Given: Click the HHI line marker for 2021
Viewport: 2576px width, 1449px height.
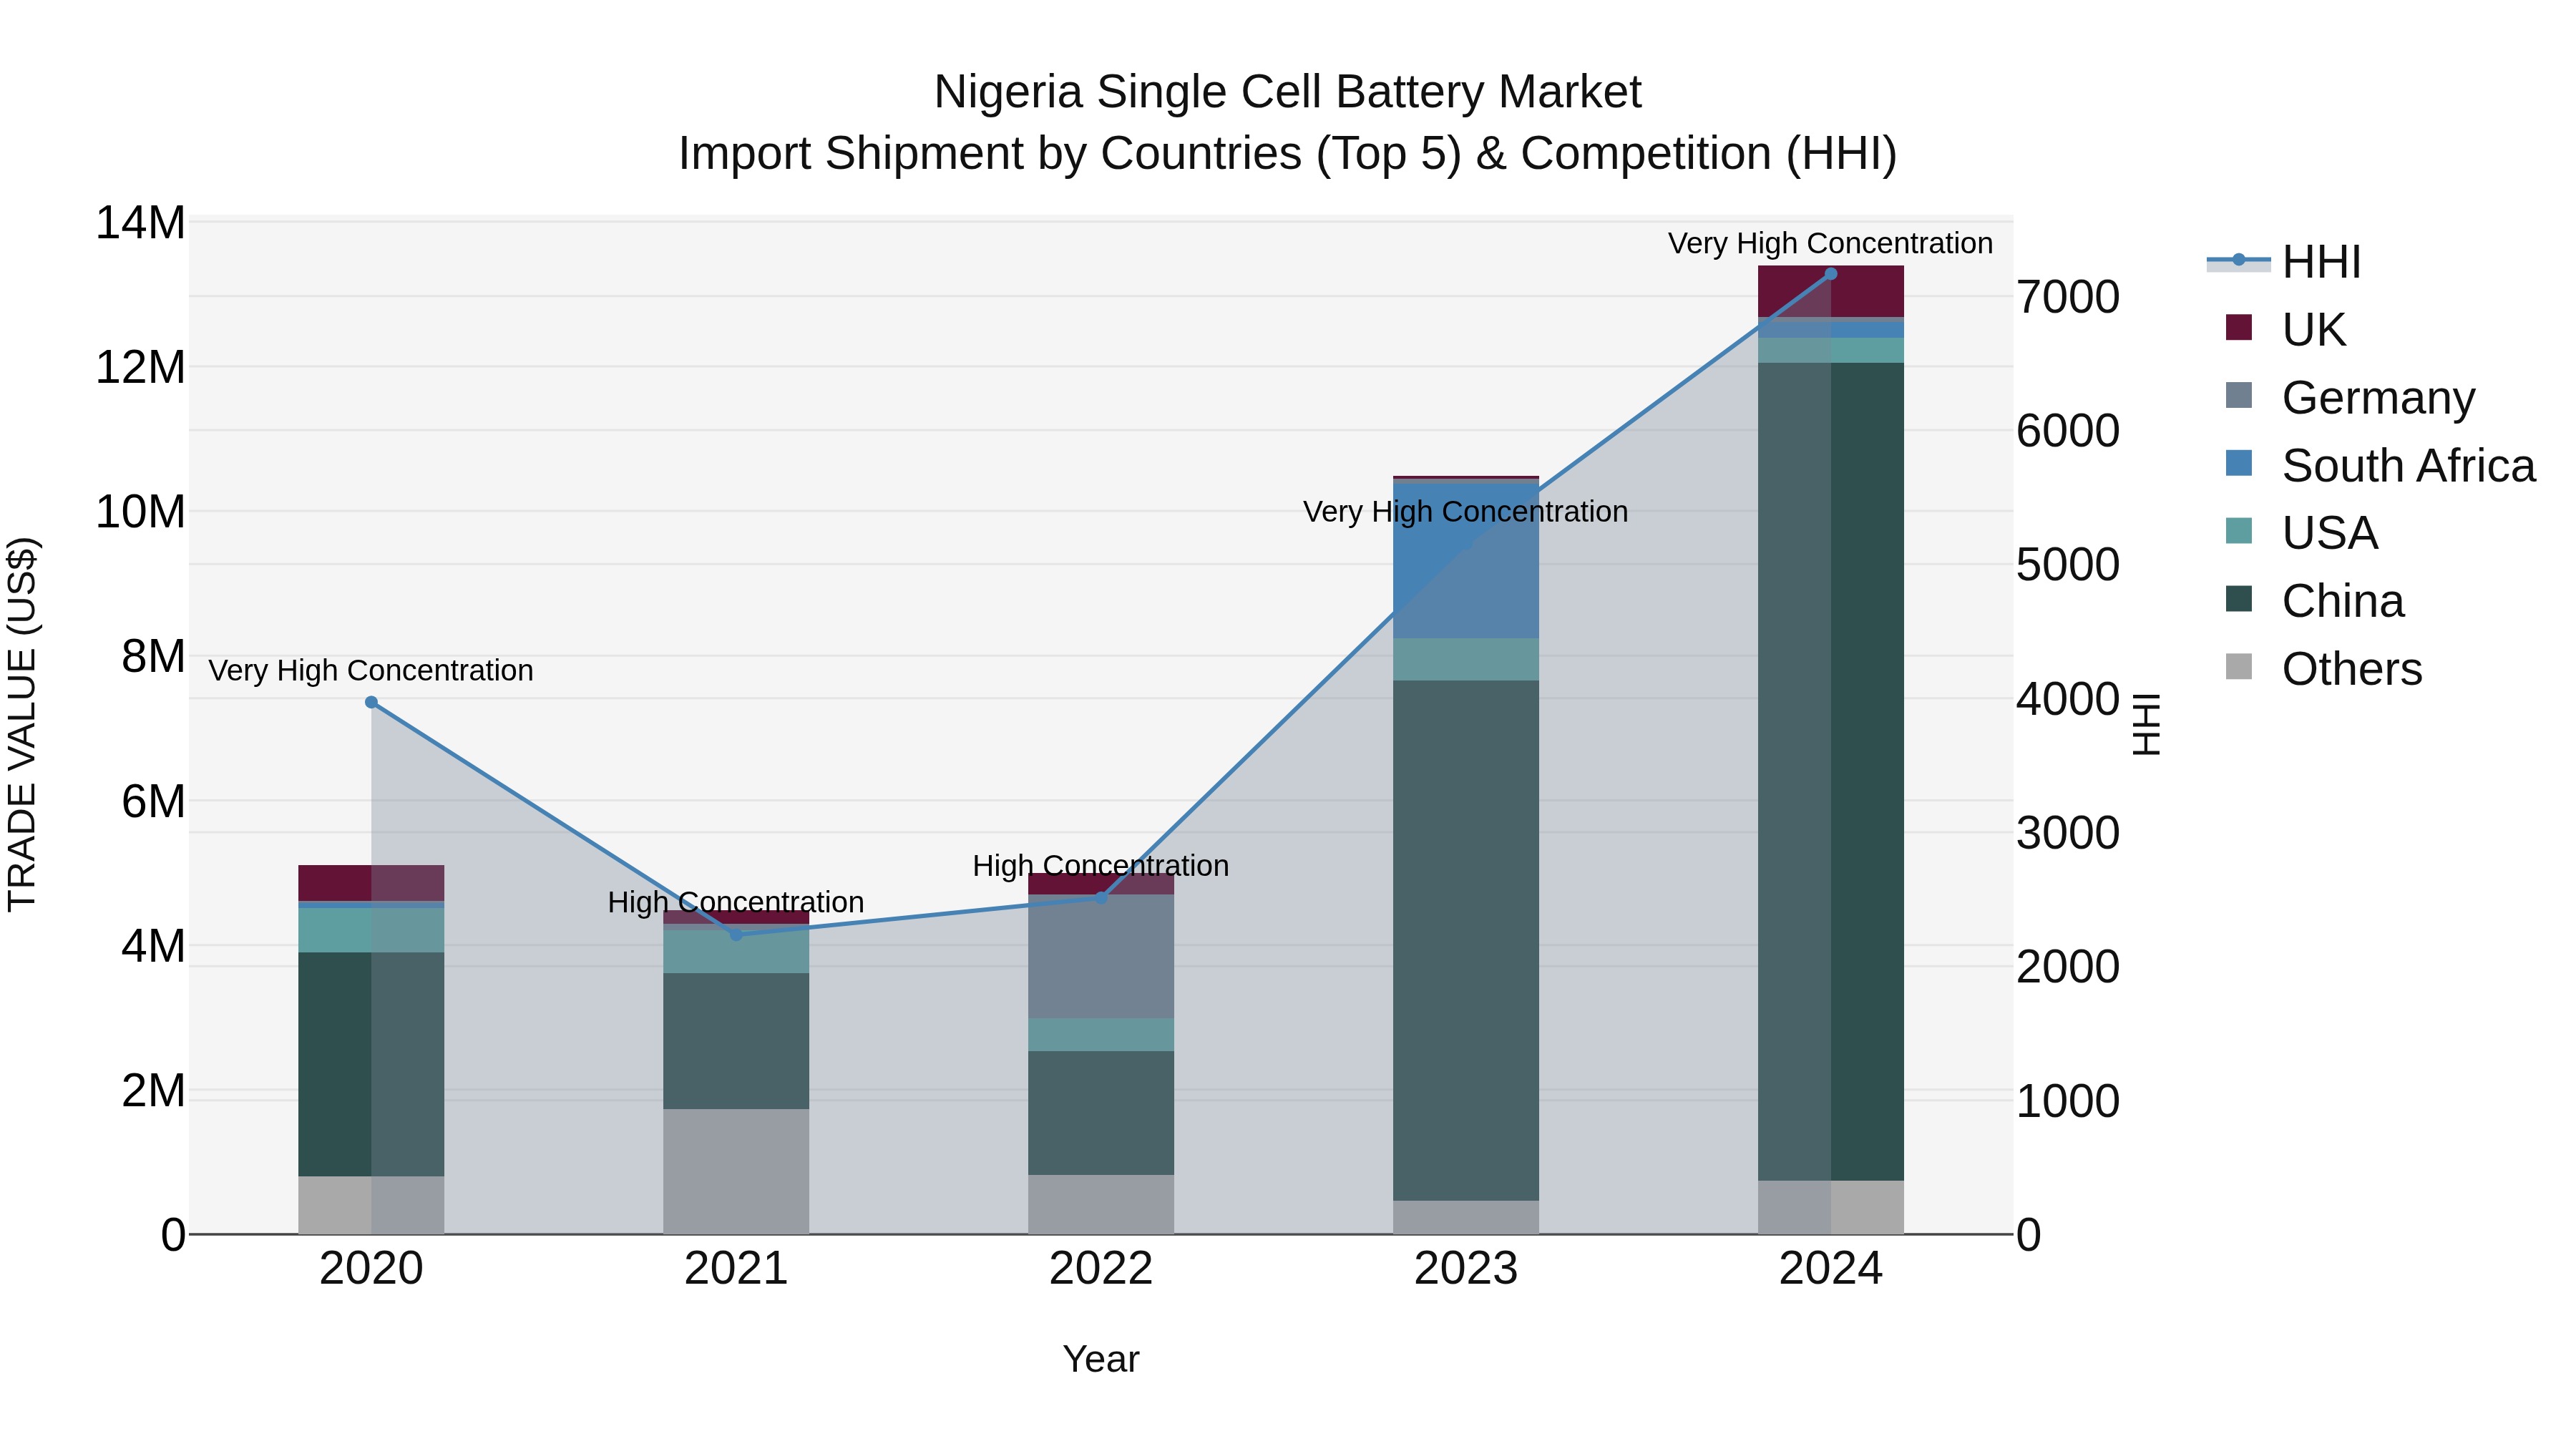Looking at the screenshot, I should pyautogui.click(x=736, y=935).
